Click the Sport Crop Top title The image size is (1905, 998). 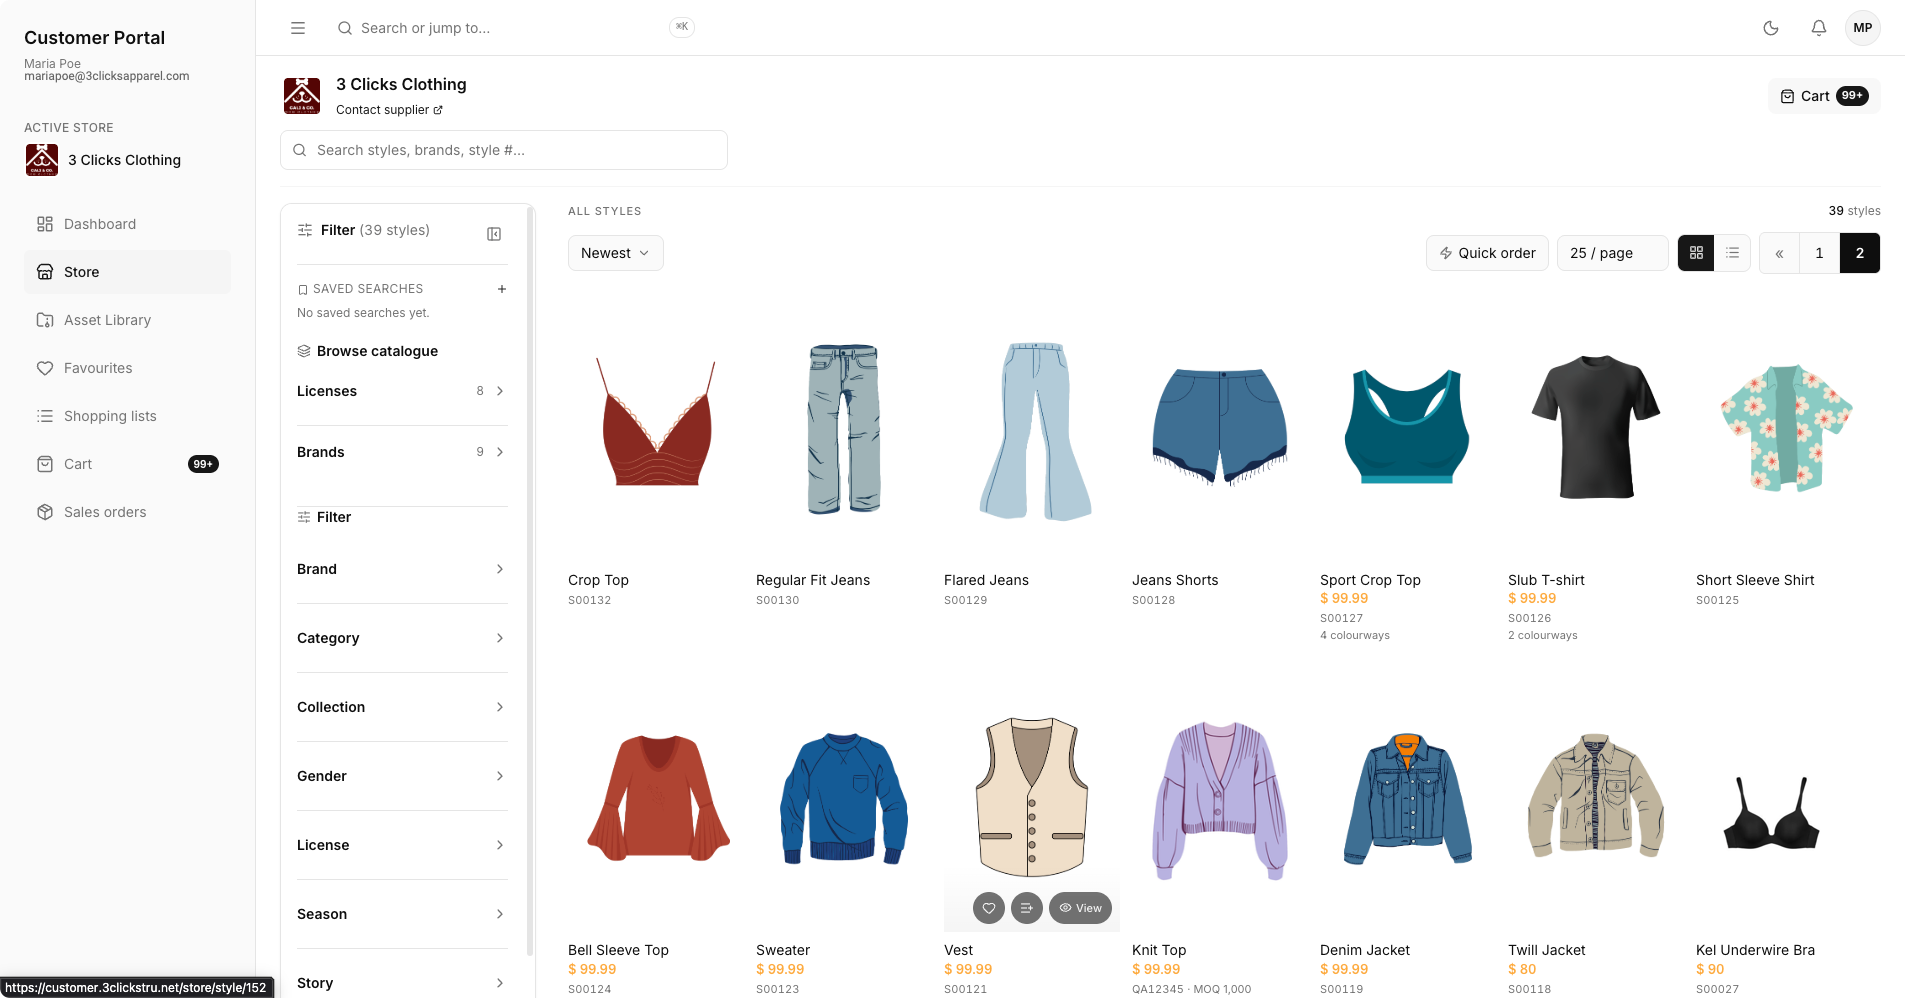coord(1370,580)
